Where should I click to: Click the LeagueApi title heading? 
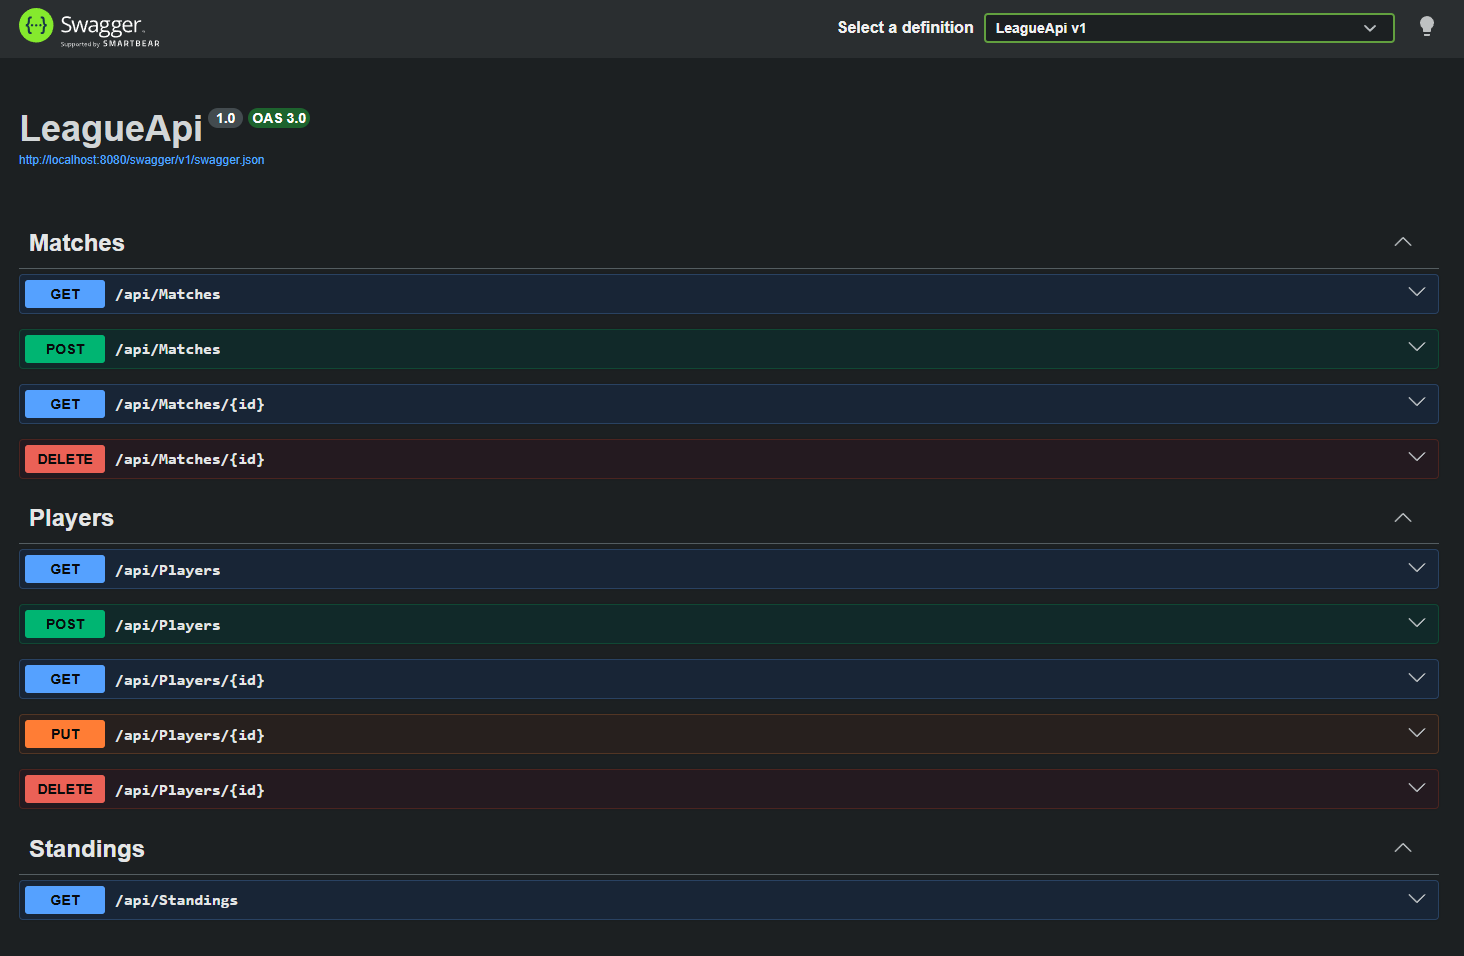click(111, 129)
